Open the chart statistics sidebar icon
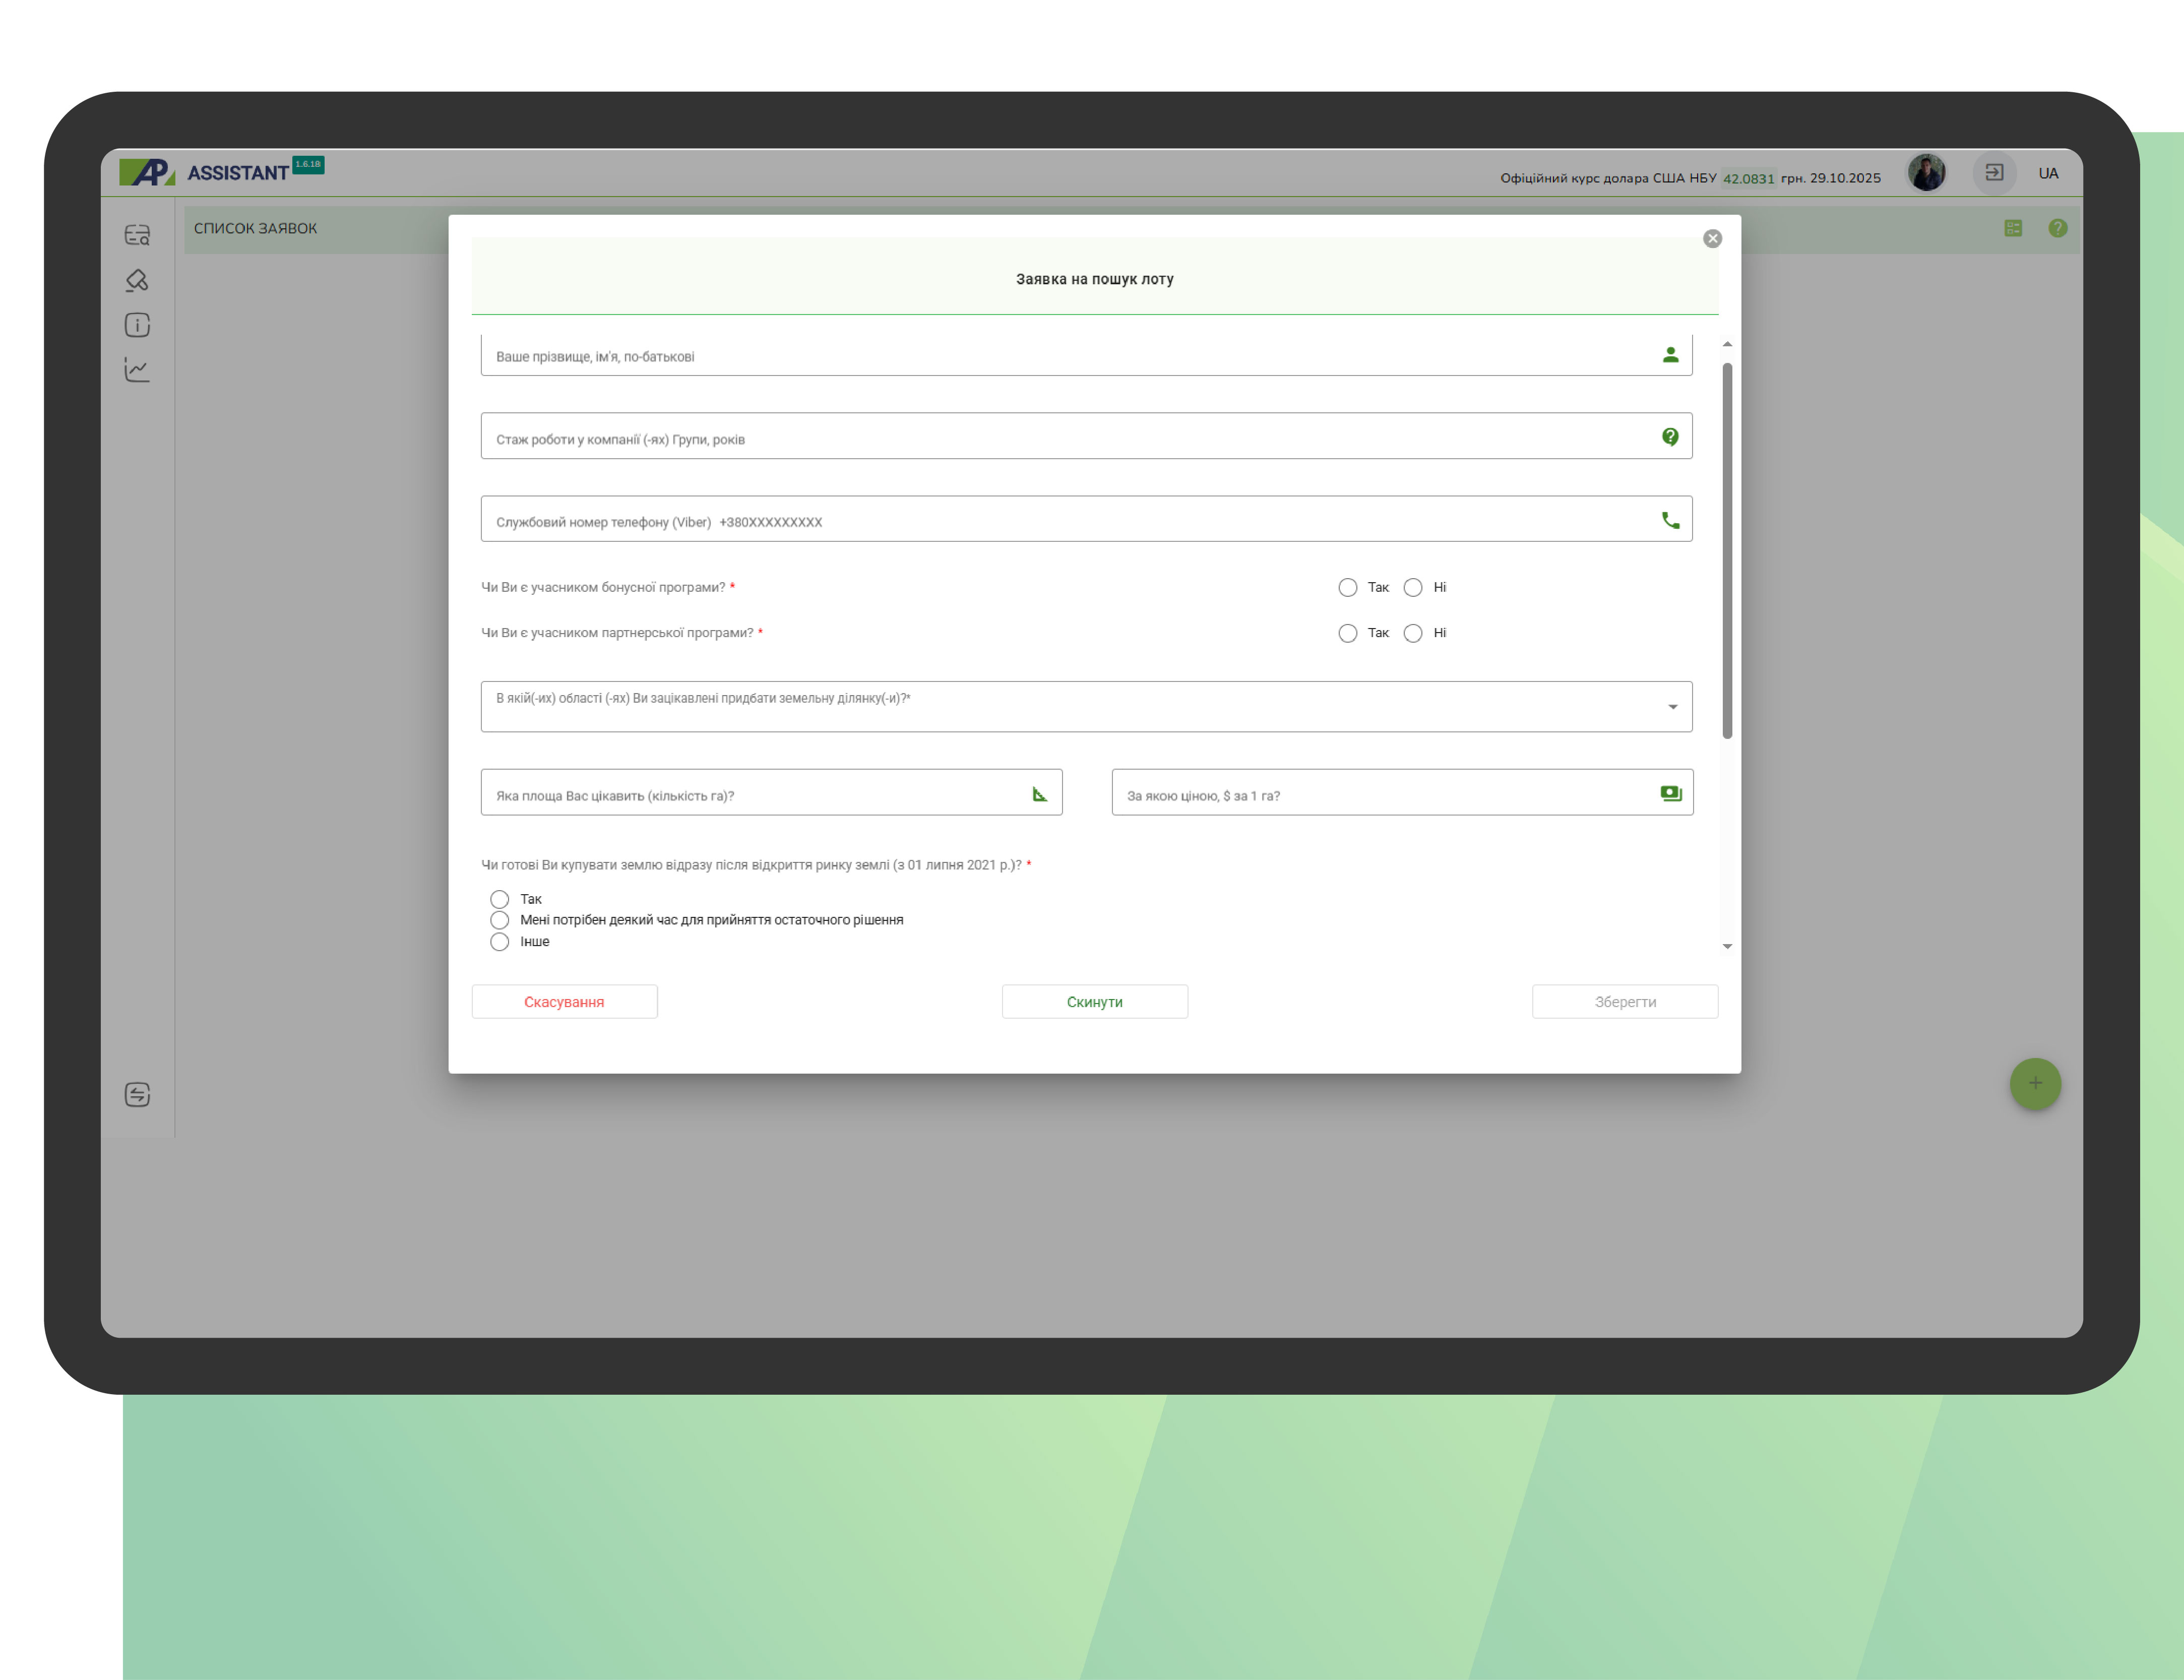Image resolution: width=2184 pixels, height=1680 pixels. 137,370
